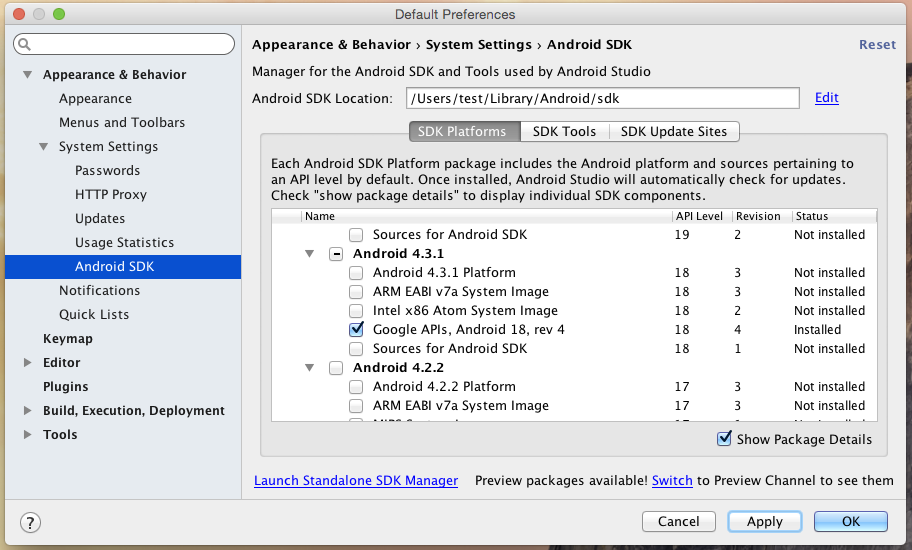Collapse the Appearance & Behavior tree node

click(x=27, y=74)
